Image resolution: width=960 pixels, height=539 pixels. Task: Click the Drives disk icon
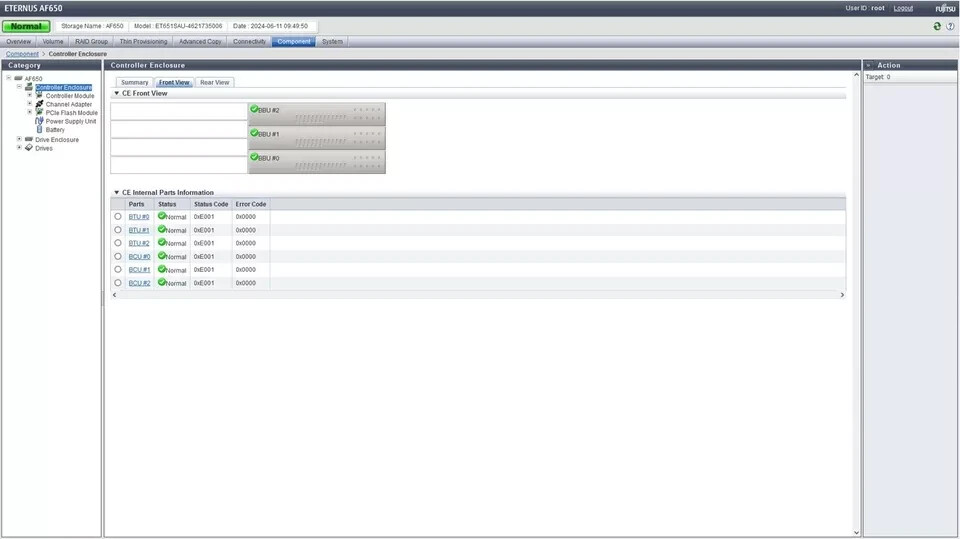(29, 148)
